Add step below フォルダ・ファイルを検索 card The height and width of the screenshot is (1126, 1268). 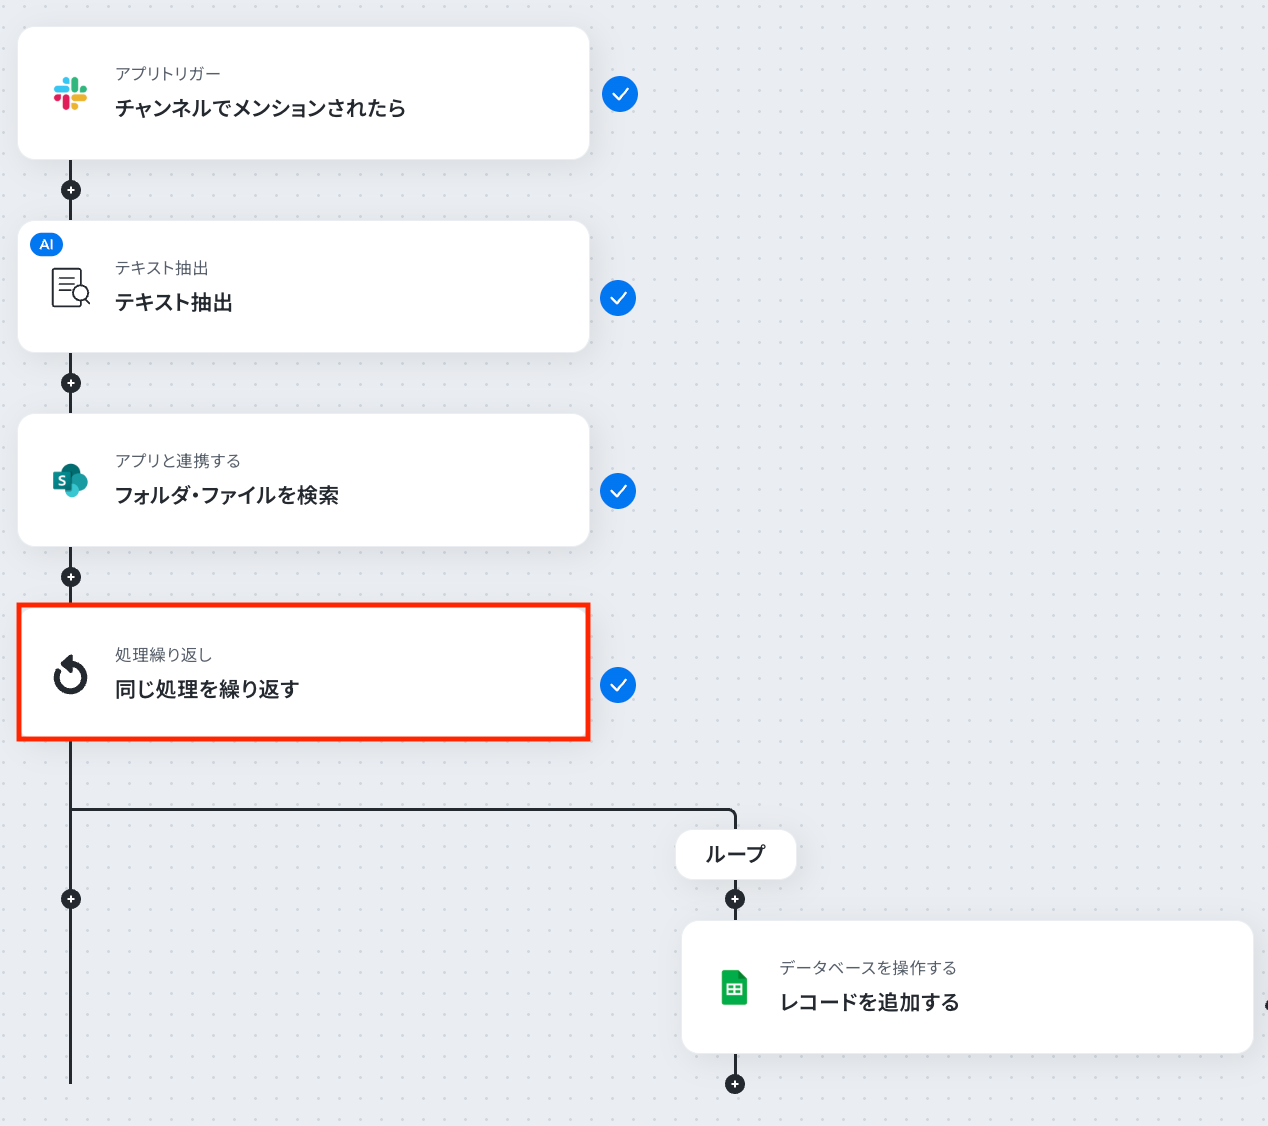[71, 577]
